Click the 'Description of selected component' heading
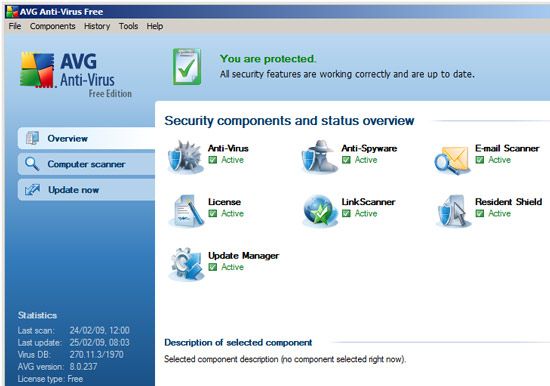Image resolution: width=550 pixels, height=386 pixels. pos(238,342)
